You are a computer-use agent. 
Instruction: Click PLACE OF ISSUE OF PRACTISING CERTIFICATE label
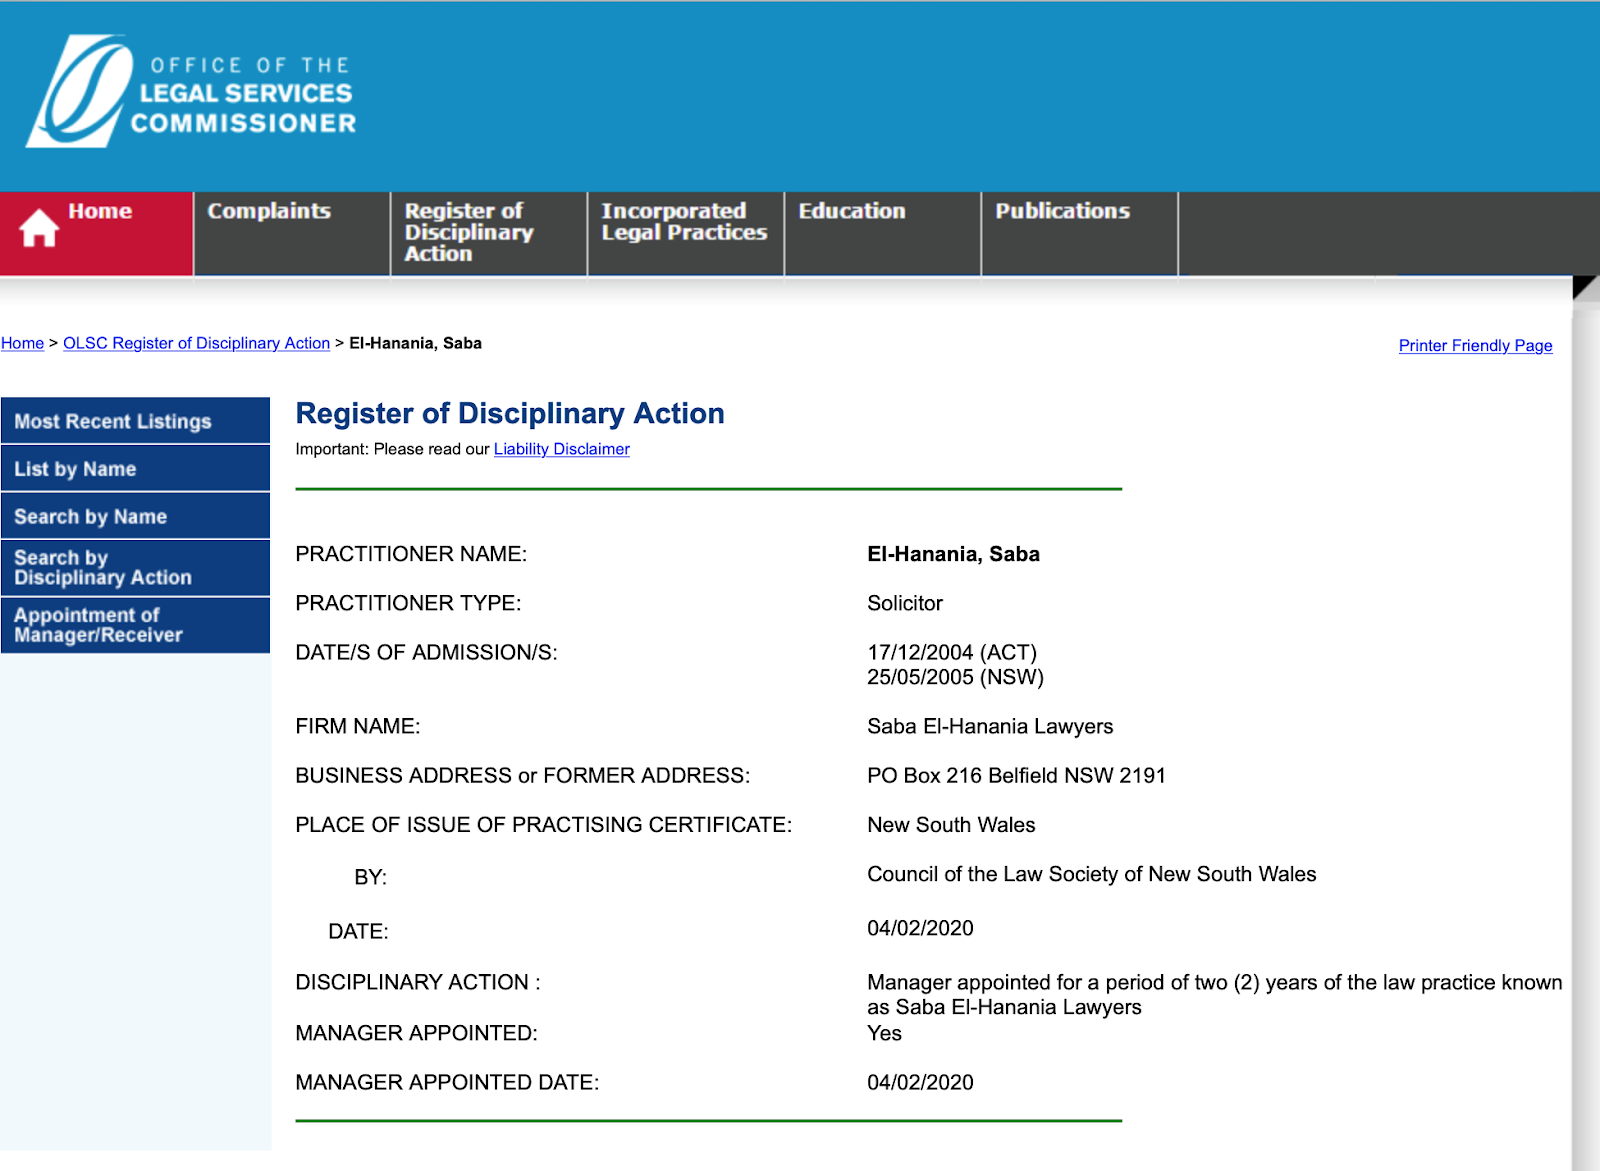pos(543,825)
